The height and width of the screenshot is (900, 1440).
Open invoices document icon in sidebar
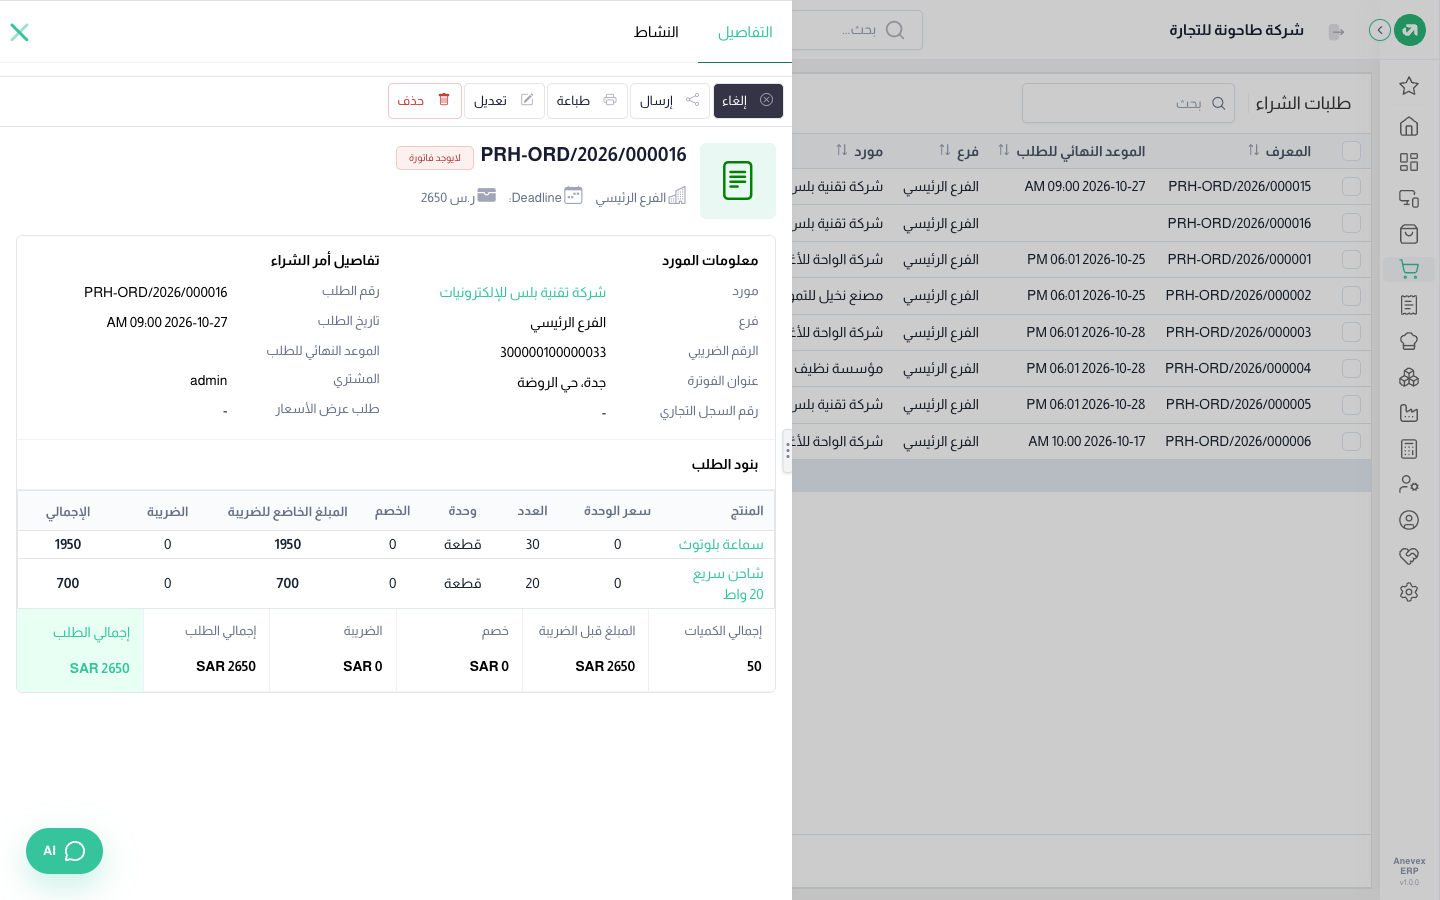[1409, 305]
